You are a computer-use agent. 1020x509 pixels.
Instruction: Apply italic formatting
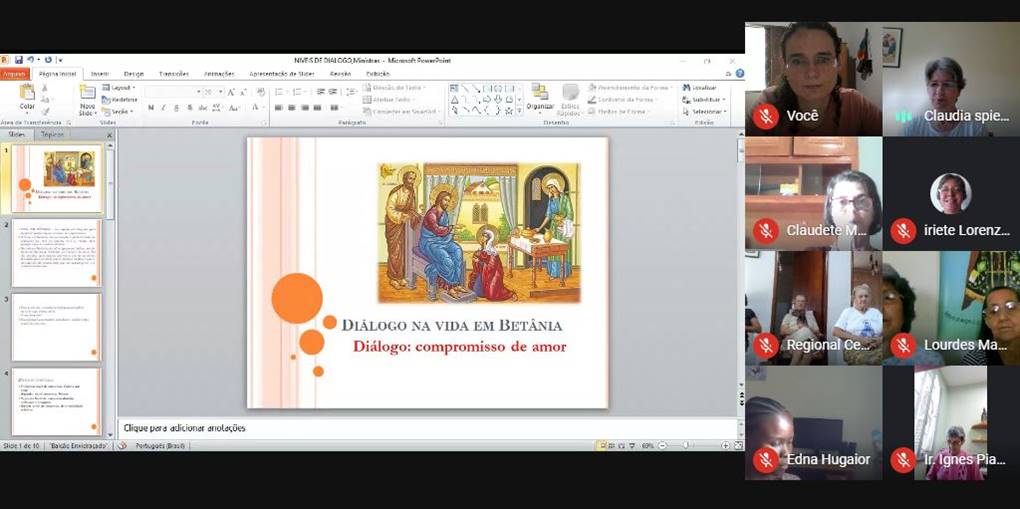tap(163, 107)
